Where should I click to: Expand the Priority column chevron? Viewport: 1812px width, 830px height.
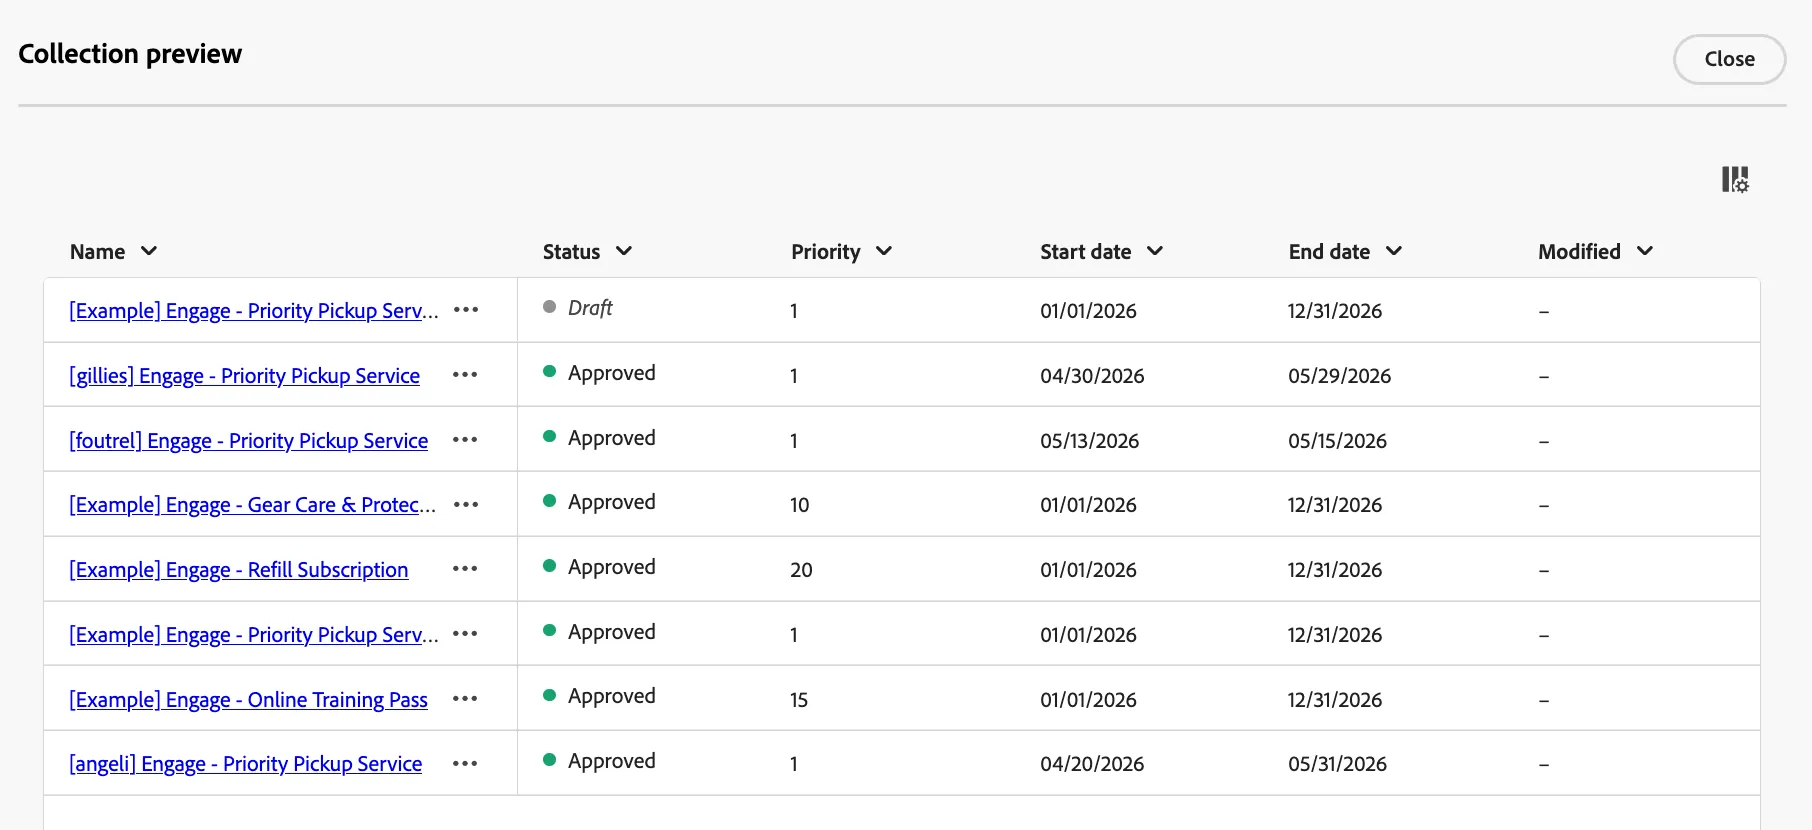884,251
